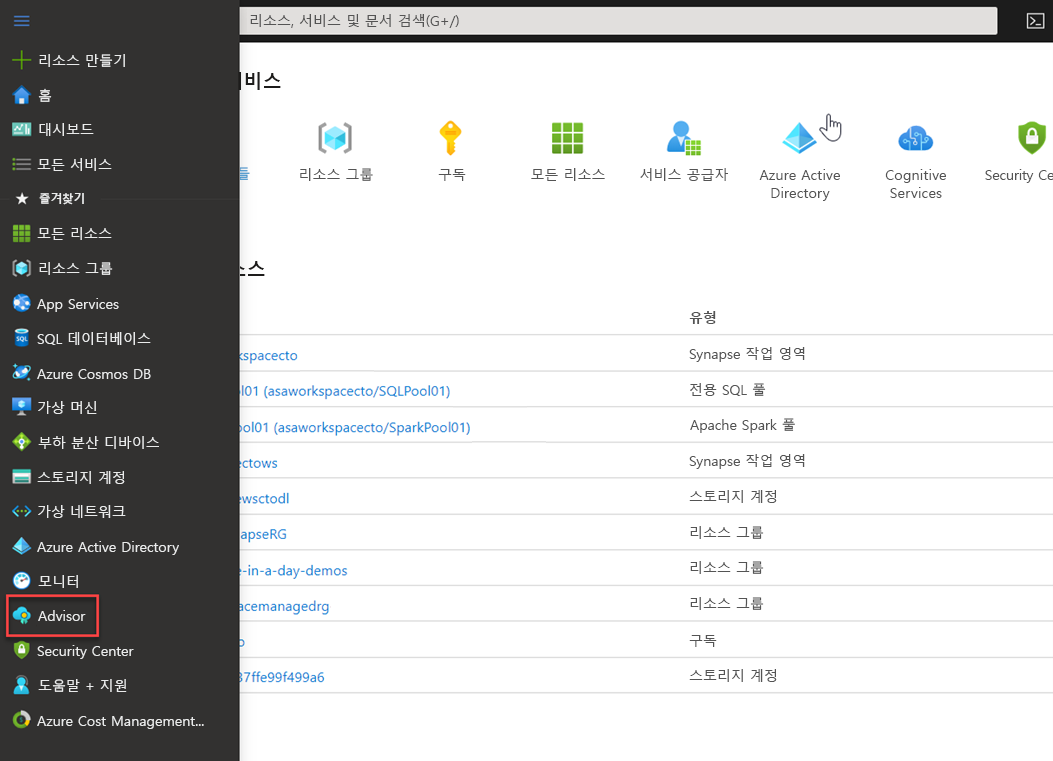
Task: Select '도움말 + 지원' sidebar entry
Action: [82, 685]
